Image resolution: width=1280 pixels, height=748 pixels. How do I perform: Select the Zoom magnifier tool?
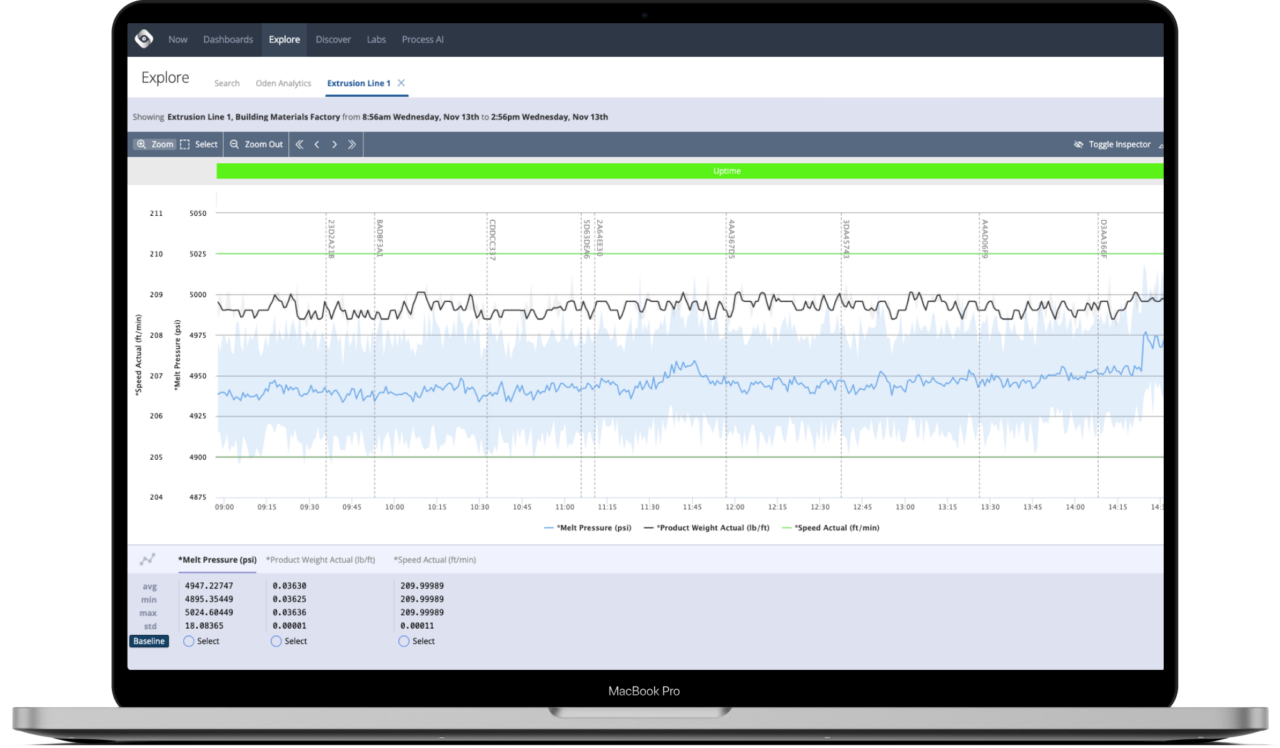click(154, 144)
